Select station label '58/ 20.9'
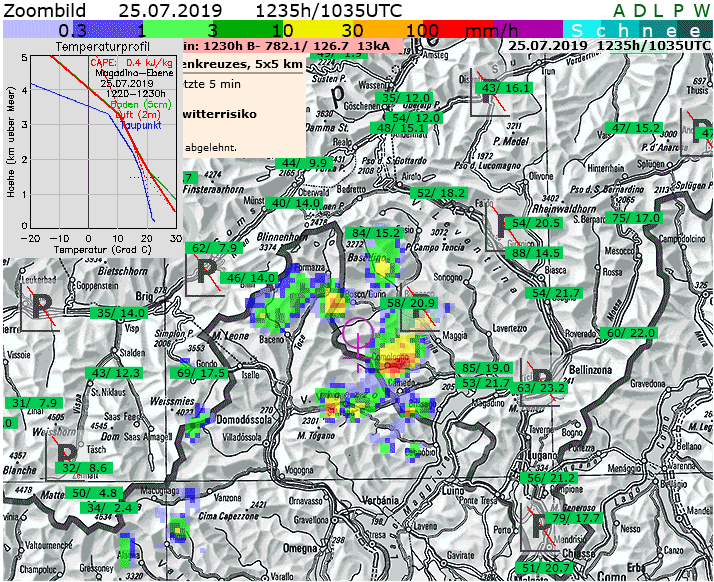Viewport: 714px width, 582px height. pyautogui.click(x=409, y=303)
